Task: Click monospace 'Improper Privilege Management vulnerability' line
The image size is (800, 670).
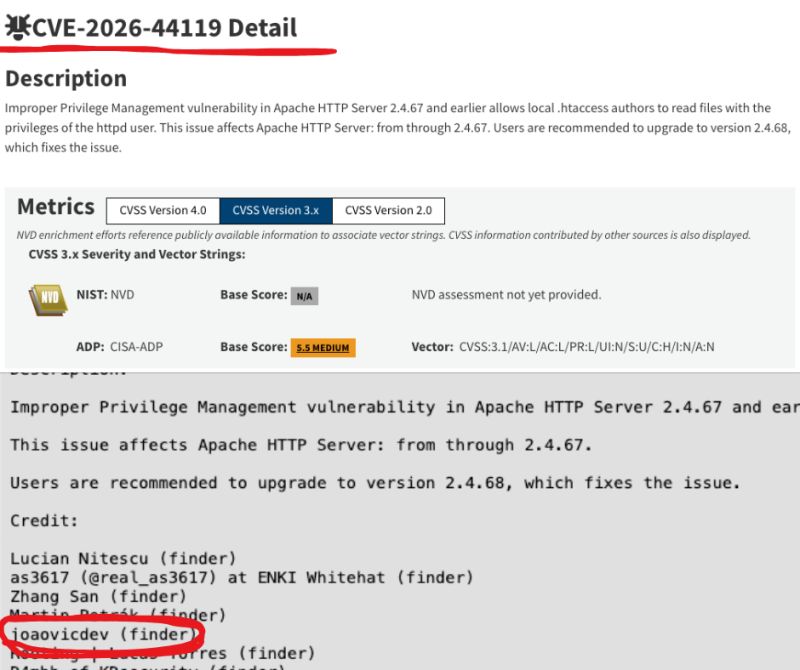Action: click(x=405, y=407)
